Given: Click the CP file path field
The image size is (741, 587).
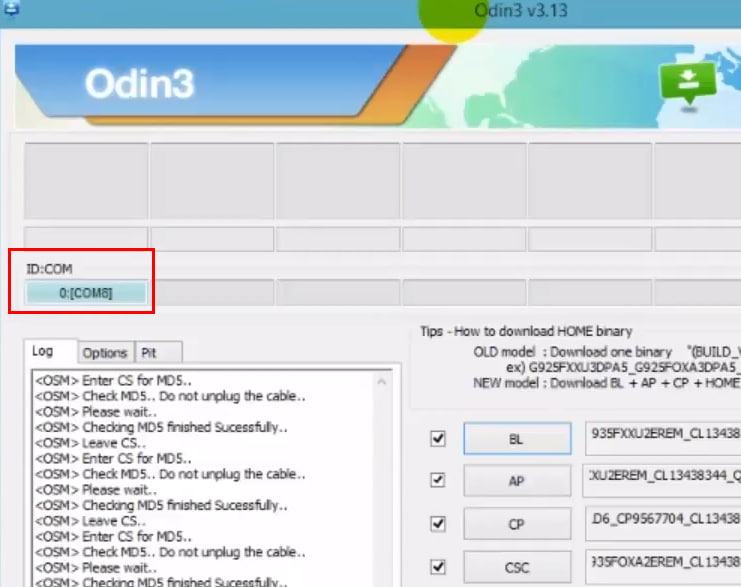Looking at the screenshot, I should click(x=663, y=524).
